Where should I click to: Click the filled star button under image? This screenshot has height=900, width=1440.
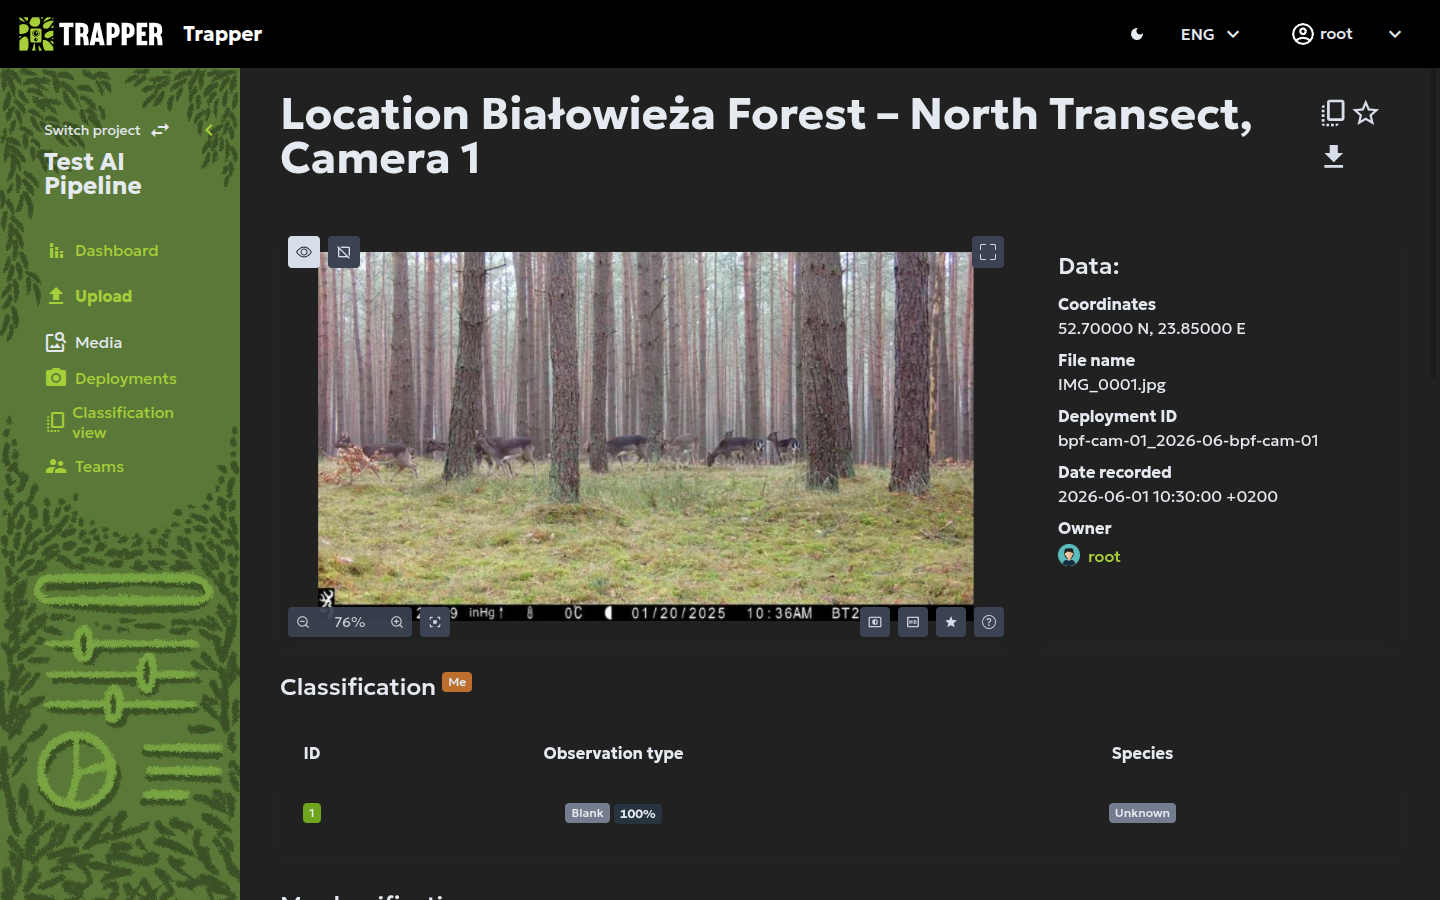(x=951, y=622)
